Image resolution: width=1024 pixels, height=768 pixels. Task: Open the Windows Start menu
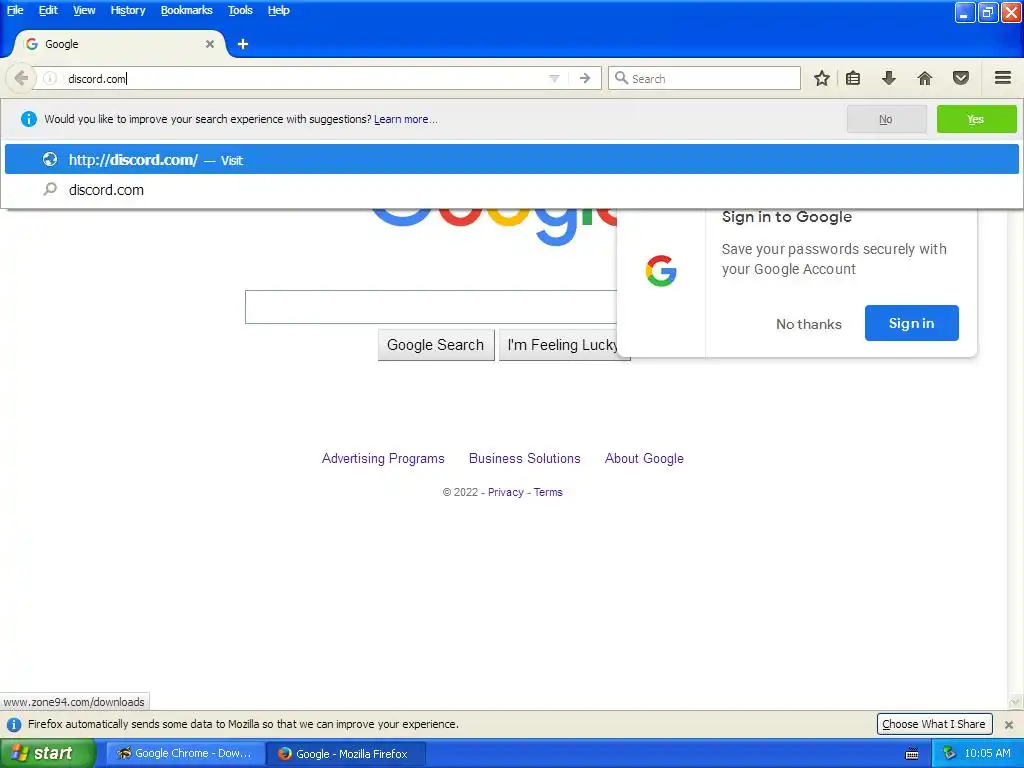48,754
